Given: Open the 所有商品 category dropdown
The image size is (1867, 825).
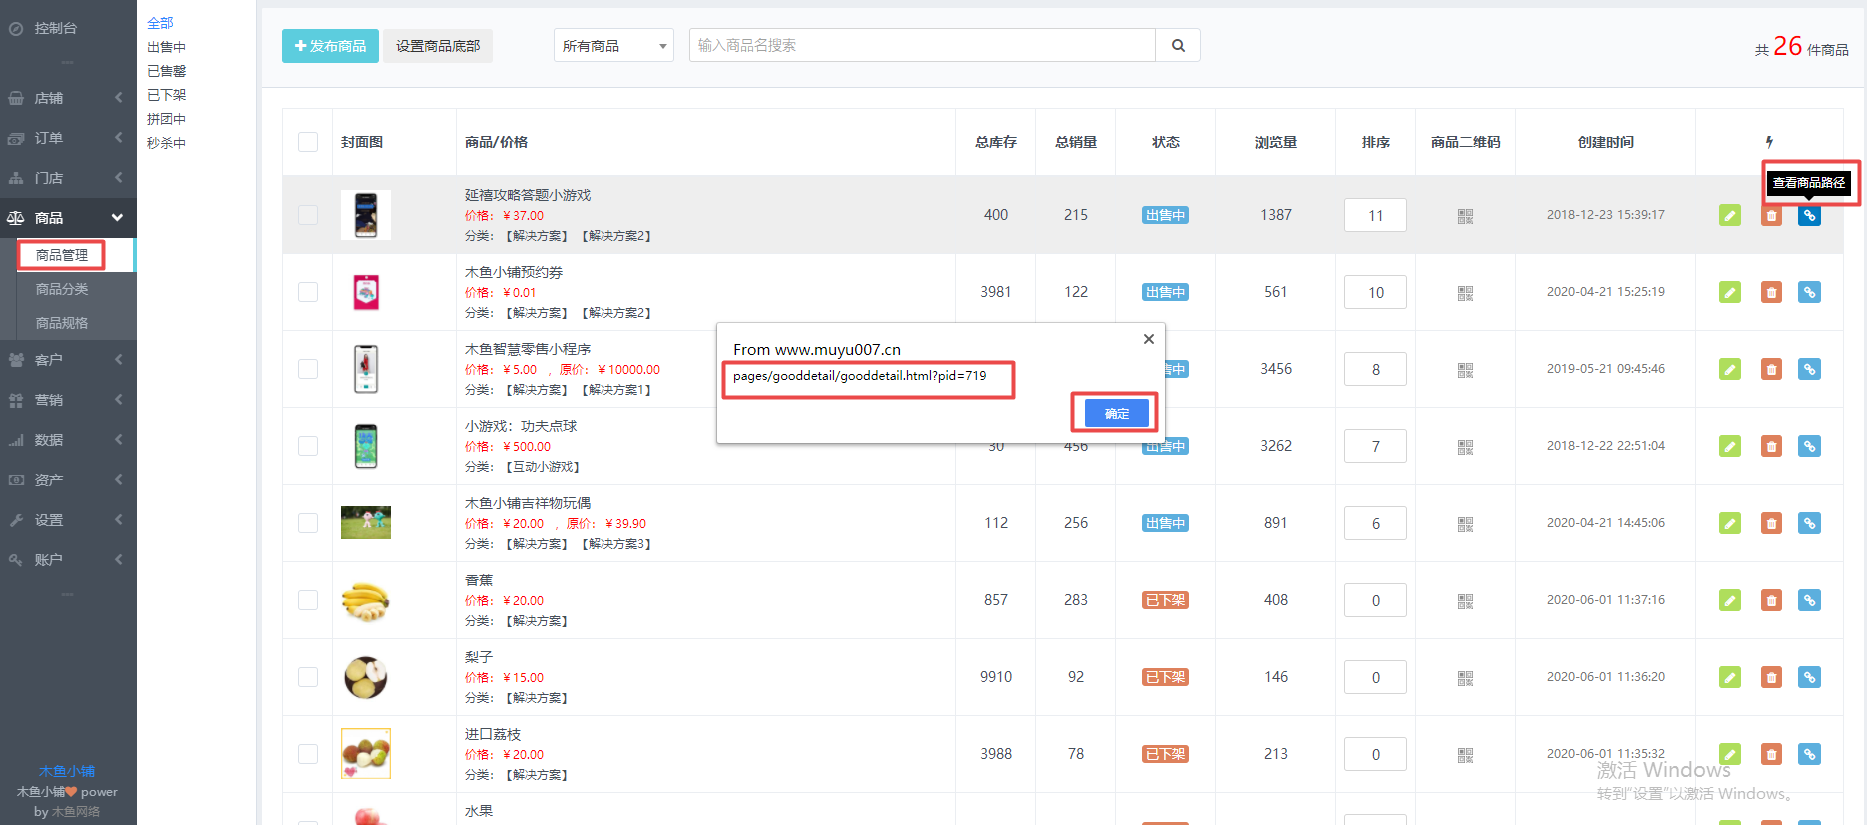Looking at the screenshot, I should (614, 45).
